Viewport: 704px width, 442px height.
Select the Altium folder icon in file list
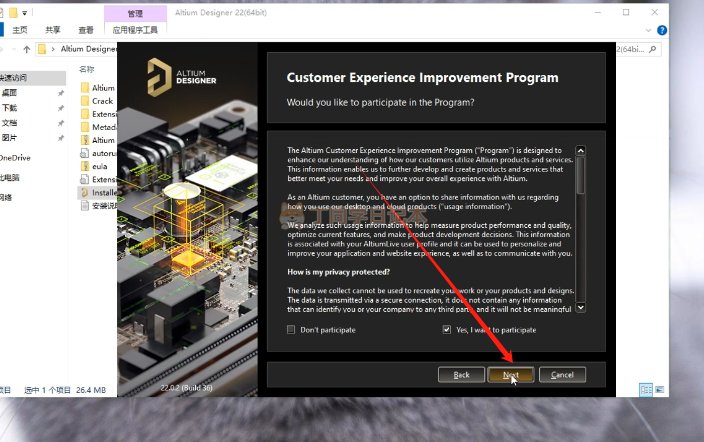pyautogui.click(x=84, y=88)
